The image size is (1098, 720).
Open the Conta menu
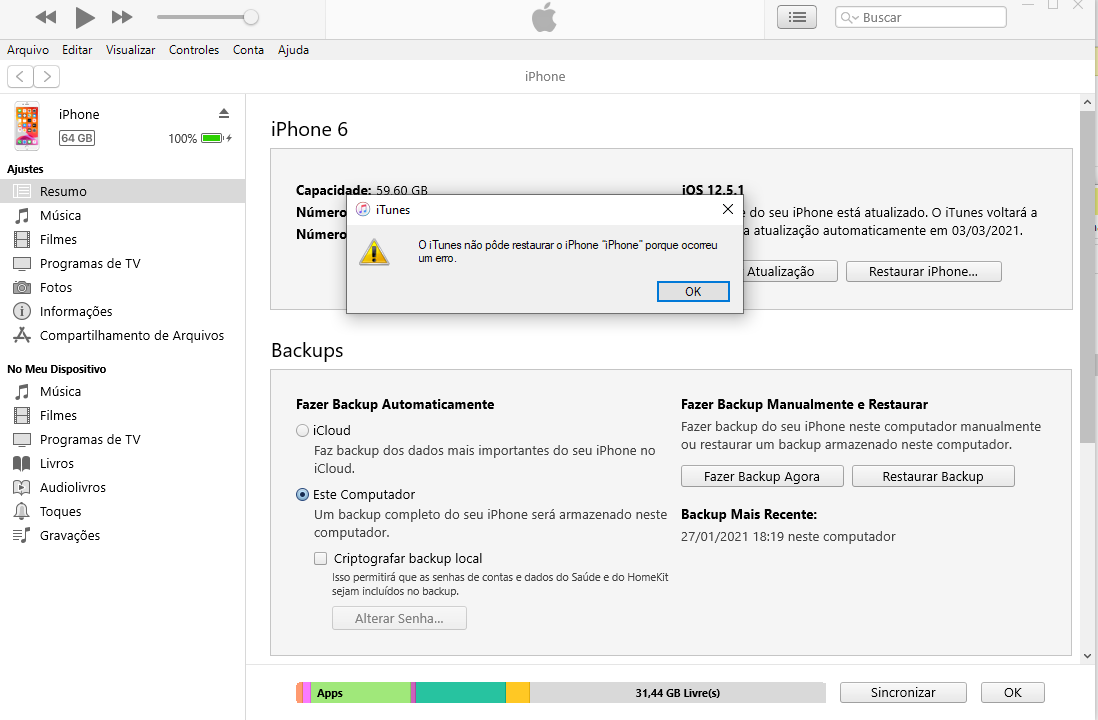[x=249, y=50]
